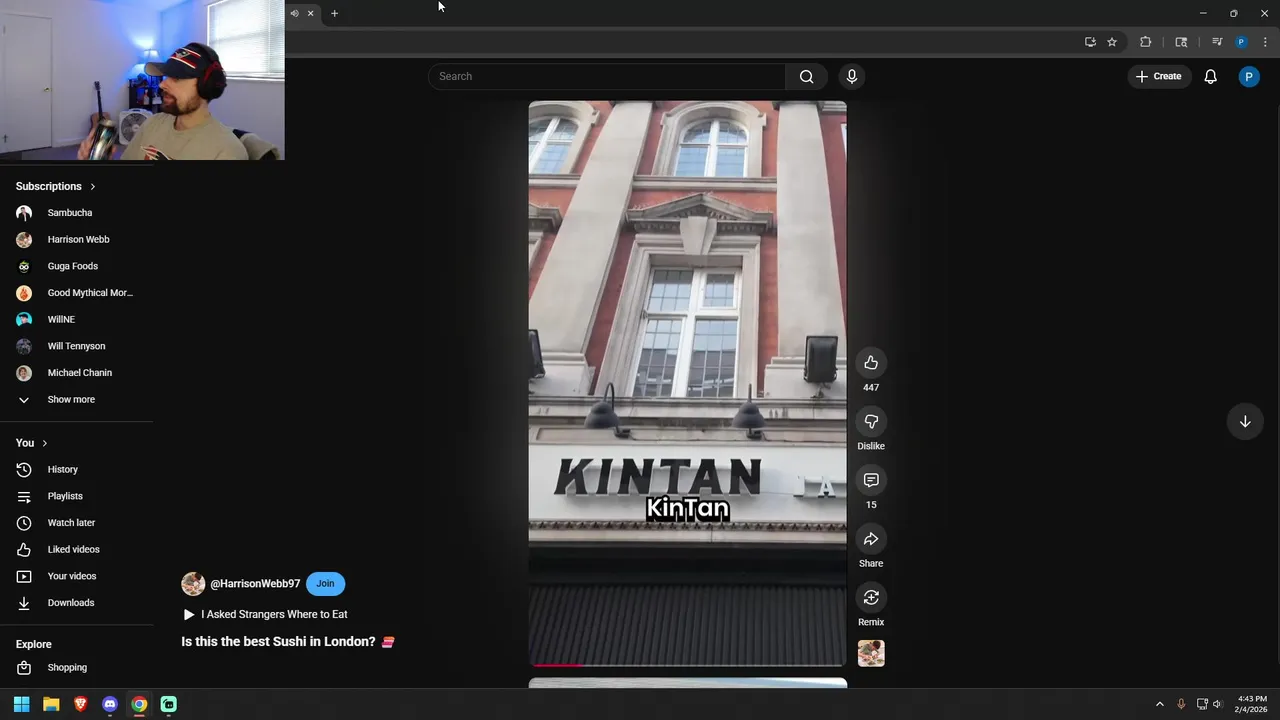Open linked video I Asked Strangers Where to Eat

point(265,614)
